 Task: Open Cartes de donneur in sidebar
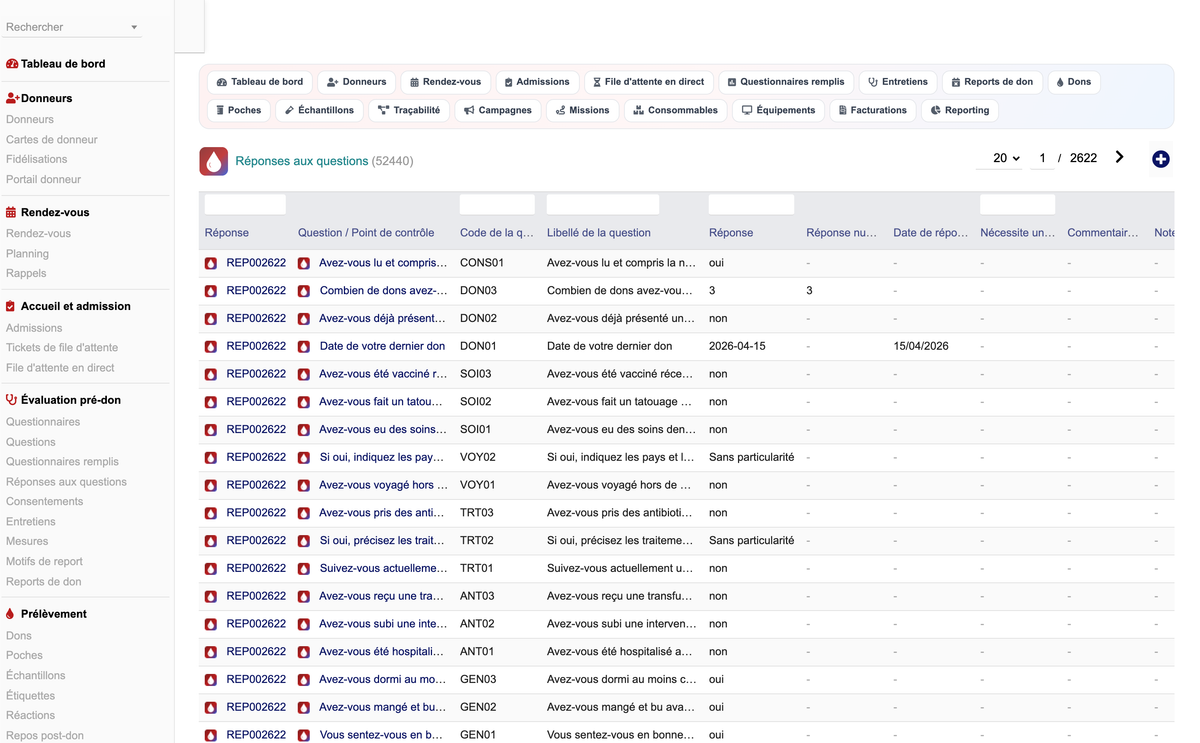tap(52, 140)
